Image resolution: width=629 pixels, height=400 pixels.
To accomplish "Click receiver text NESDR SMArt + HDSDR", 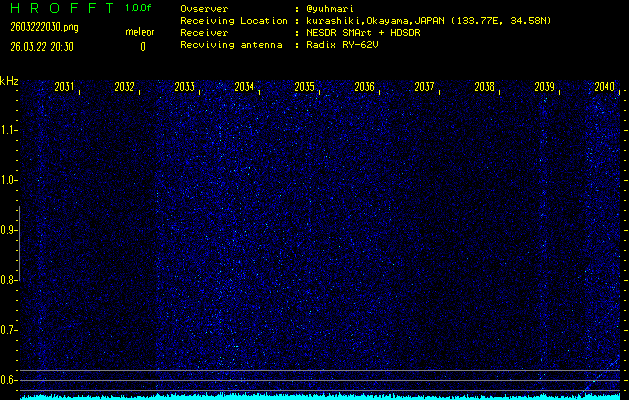I will click(x=363, y=33).
